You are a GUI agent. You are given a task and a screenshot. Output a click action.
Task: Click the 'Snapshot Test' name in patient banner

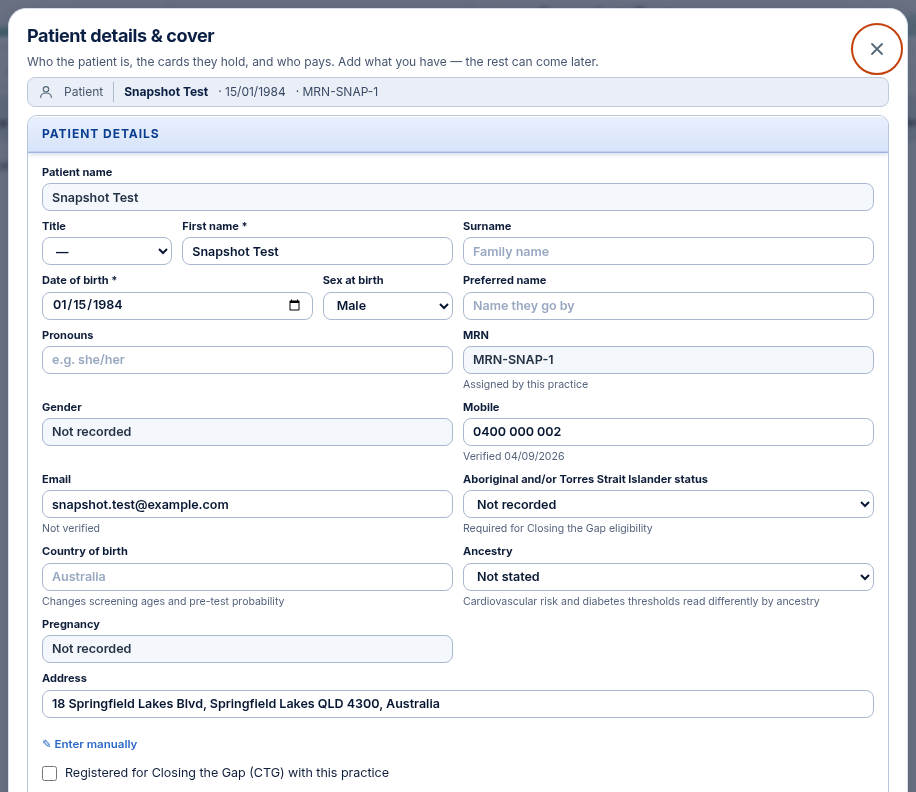(x=166, y=92)
